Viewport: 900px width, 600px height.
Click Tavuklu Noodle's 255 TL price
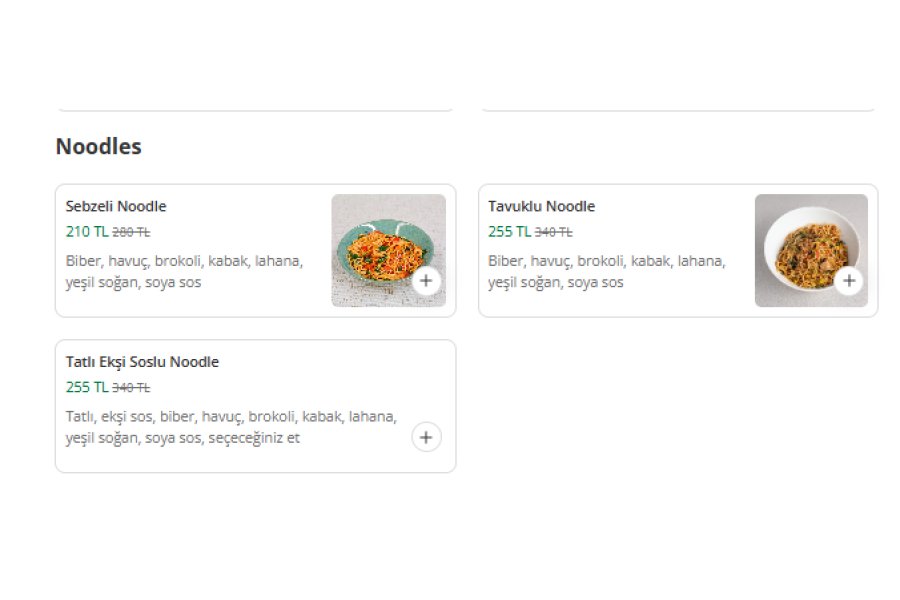click(x=509, y=231)
